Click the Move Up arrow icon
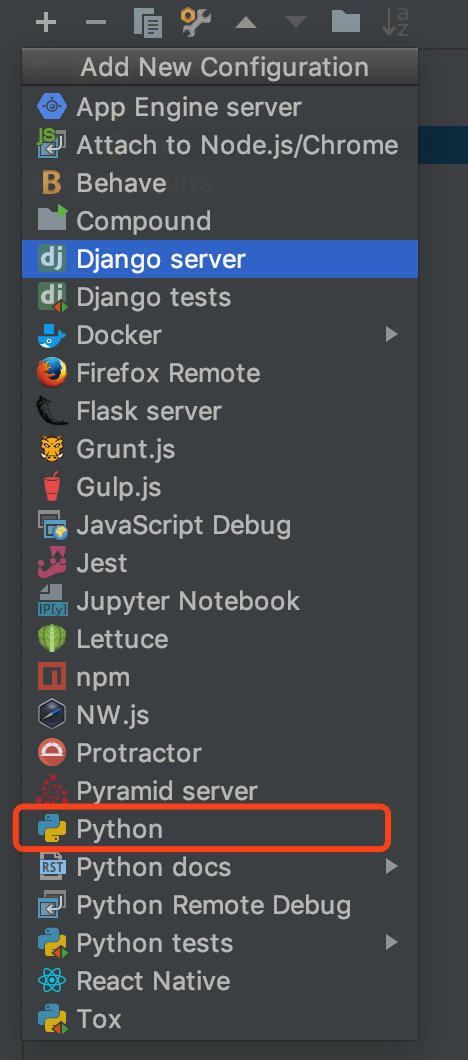The height and width of the screenshot is (1060, 468). click(246, 23)
